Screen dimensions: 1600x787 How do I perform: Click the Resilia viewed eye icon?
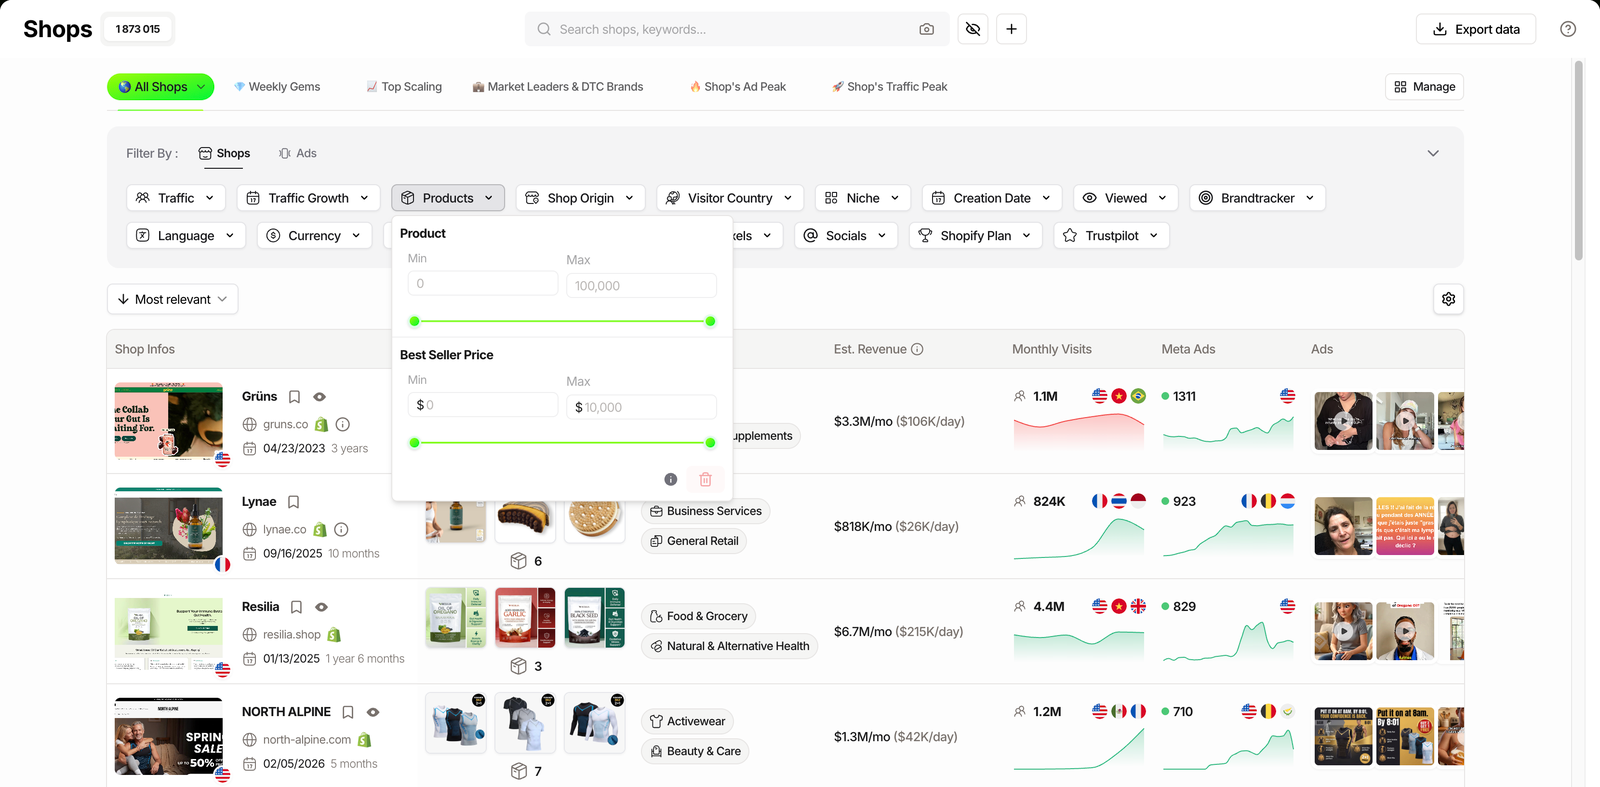point(322,607)
